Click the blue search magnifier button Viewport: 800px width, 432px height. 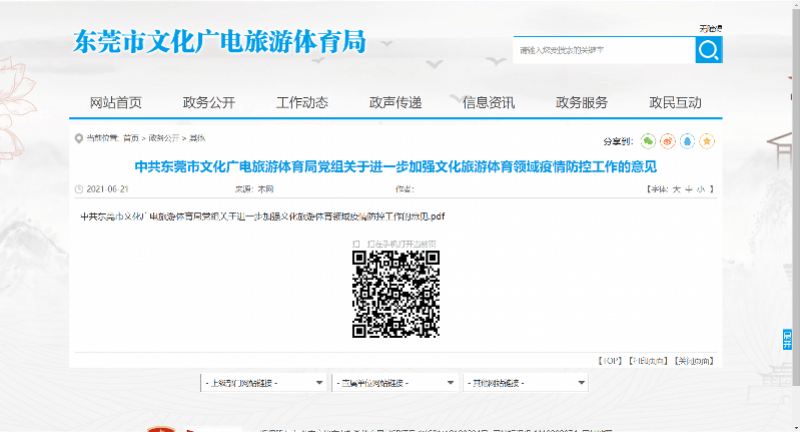709,50
